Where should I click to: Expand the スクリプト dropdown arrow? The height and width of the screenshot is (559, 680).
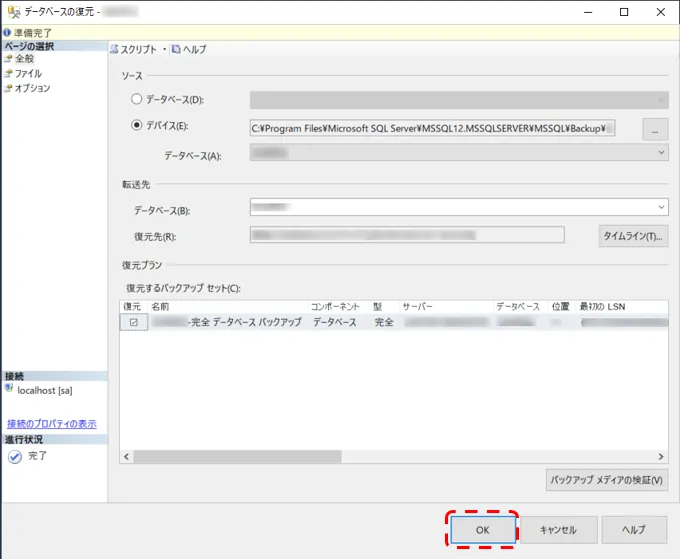coord(164,49)
